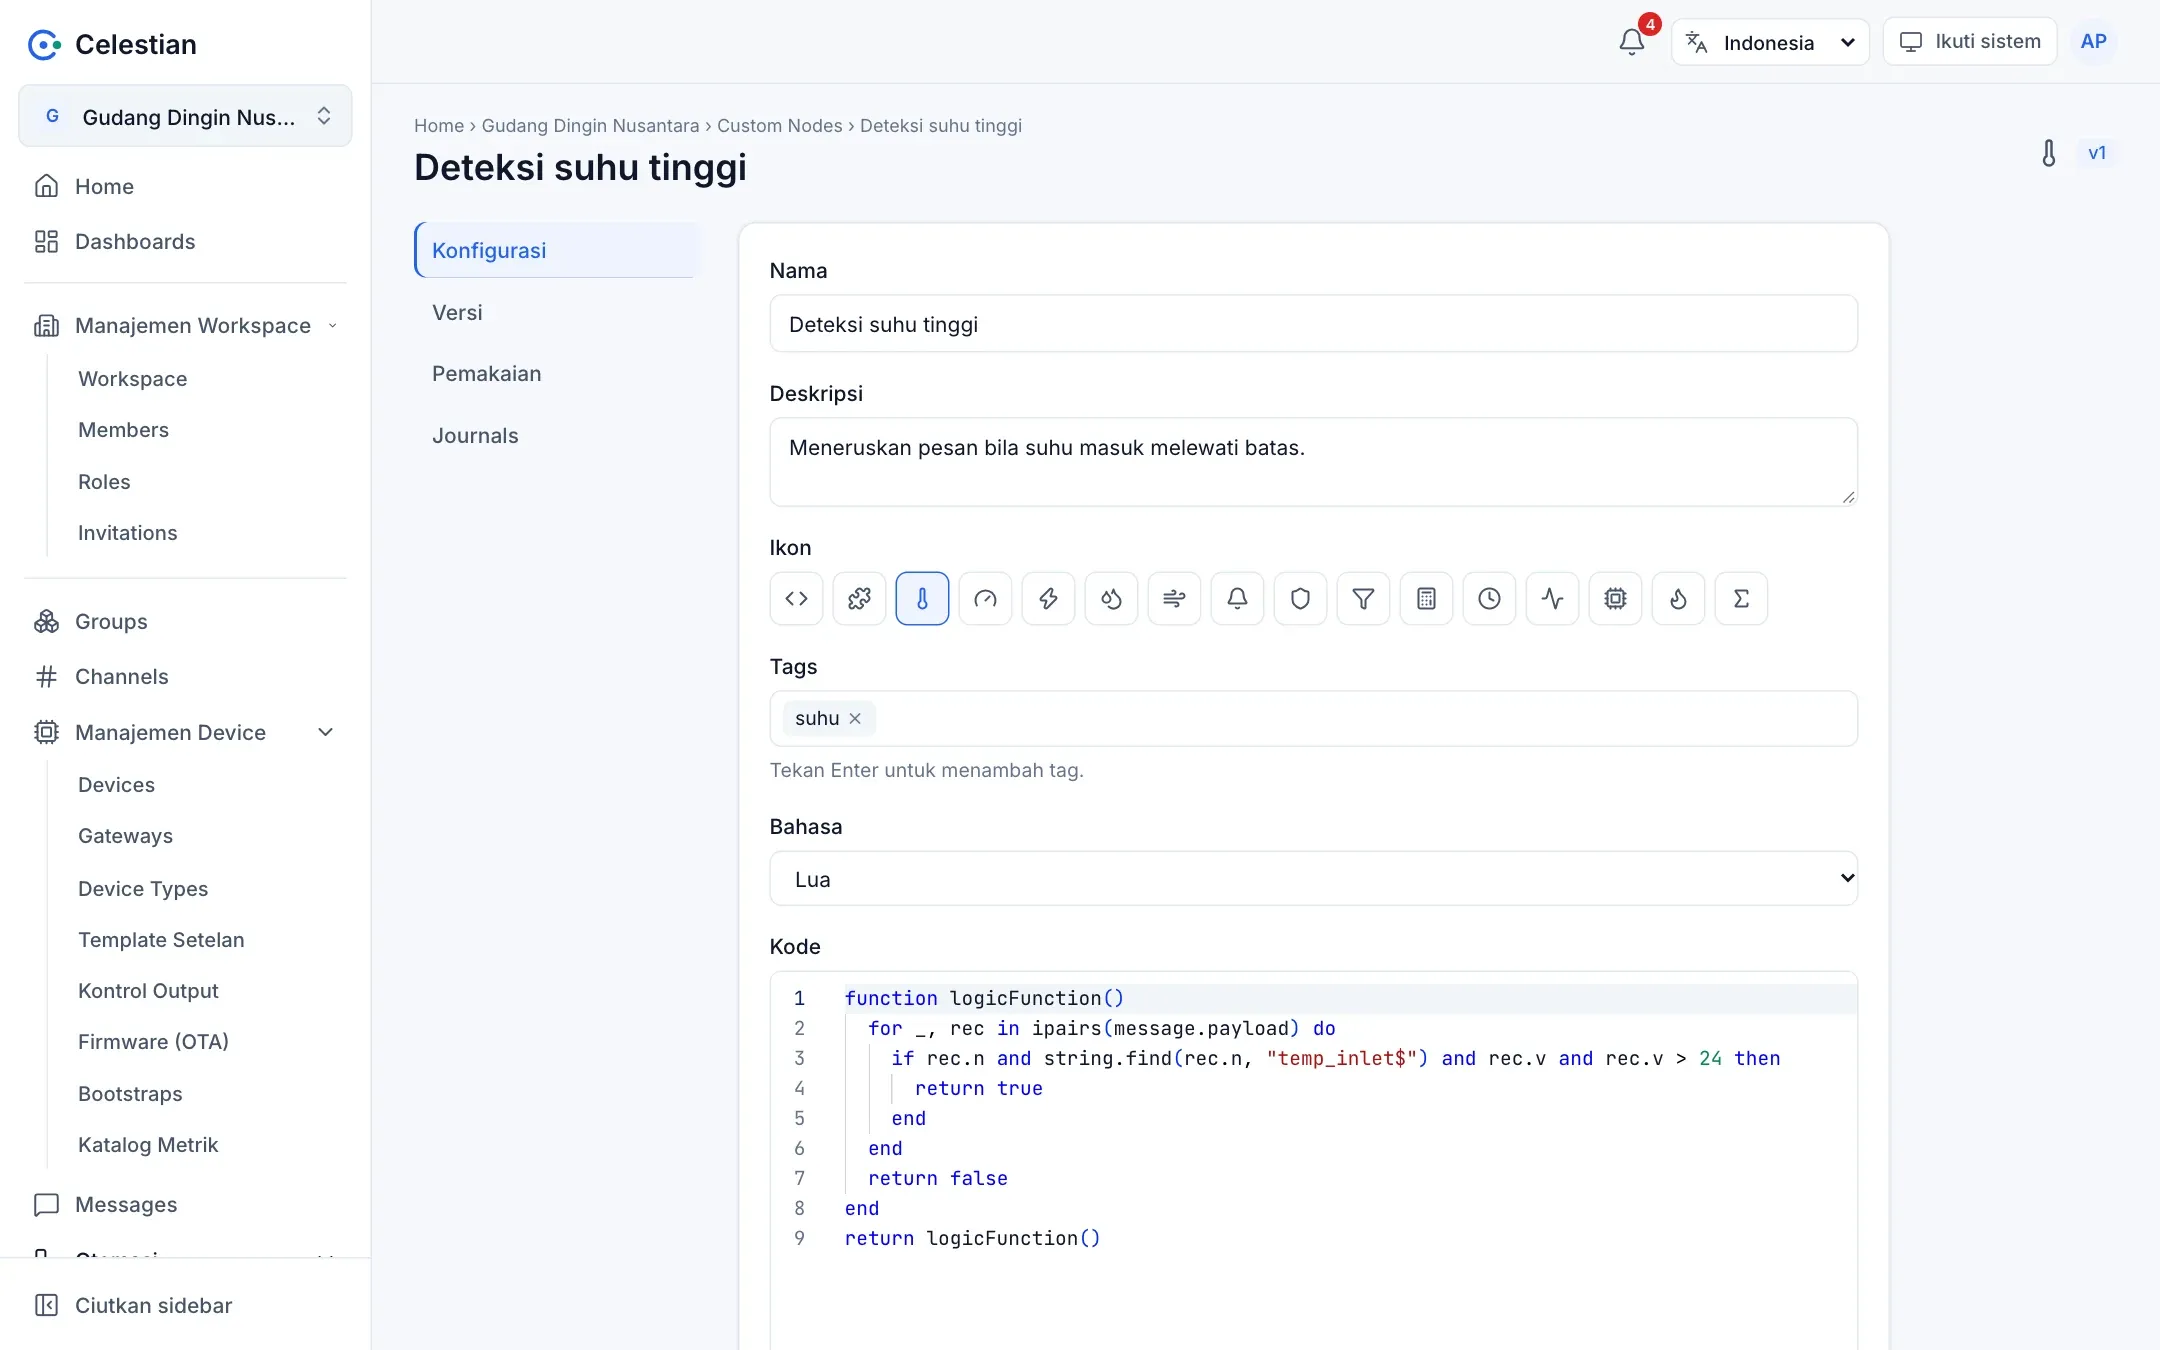
Task: Switch to the Pemakaian tab
Action: pyautogui.click(x=556, y=374)
